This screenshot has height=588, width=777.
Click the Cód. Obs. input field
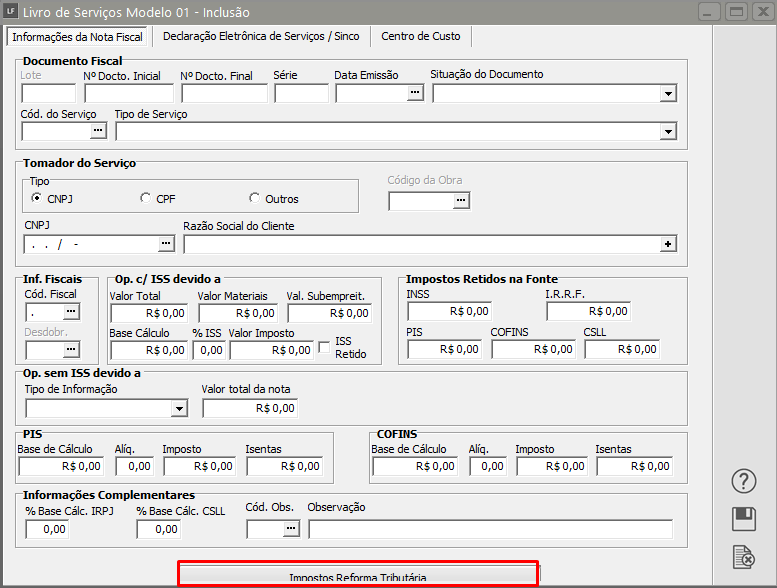265,529
